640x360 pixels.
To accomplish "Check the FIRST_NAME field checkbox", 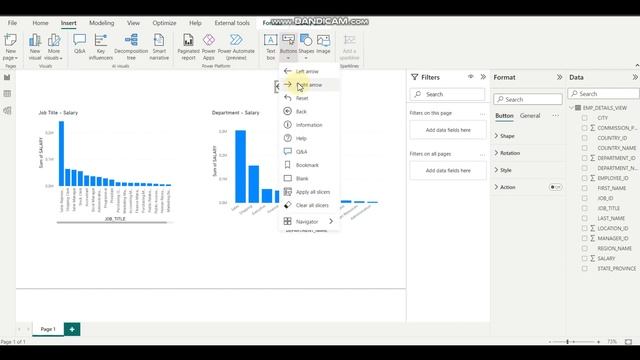I will click(584, 188).
